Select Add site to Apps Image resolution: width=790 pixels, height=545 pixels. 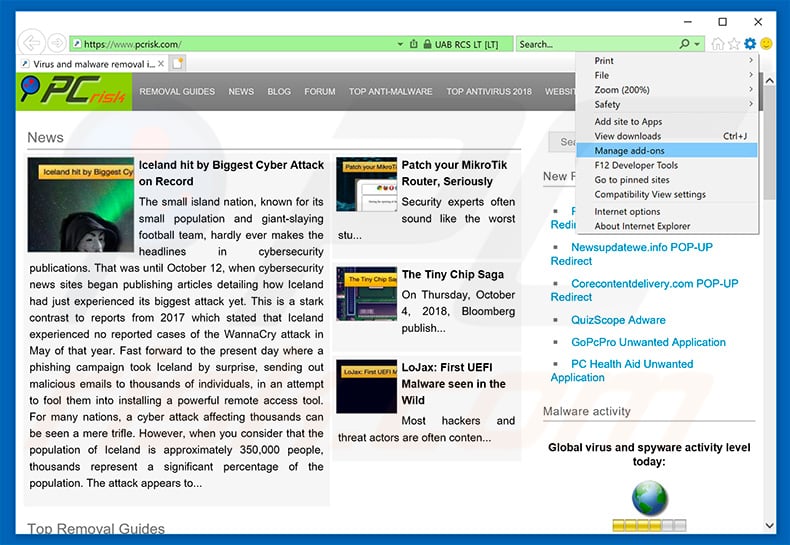point(668,121)
